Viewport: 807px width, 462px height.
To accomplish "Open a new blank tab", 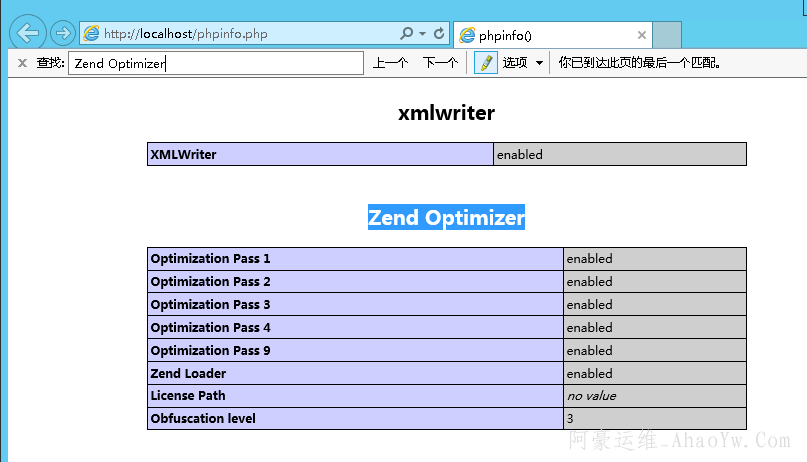I will coord(667,35).
